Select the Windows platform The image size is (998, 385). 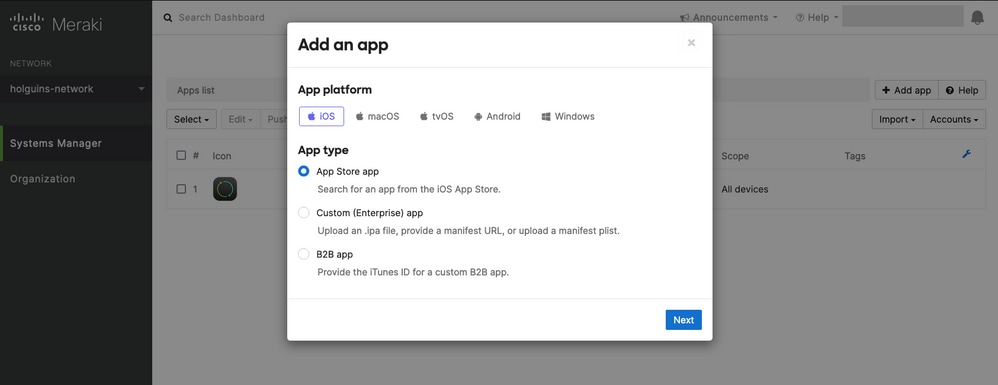click(568, 116)
